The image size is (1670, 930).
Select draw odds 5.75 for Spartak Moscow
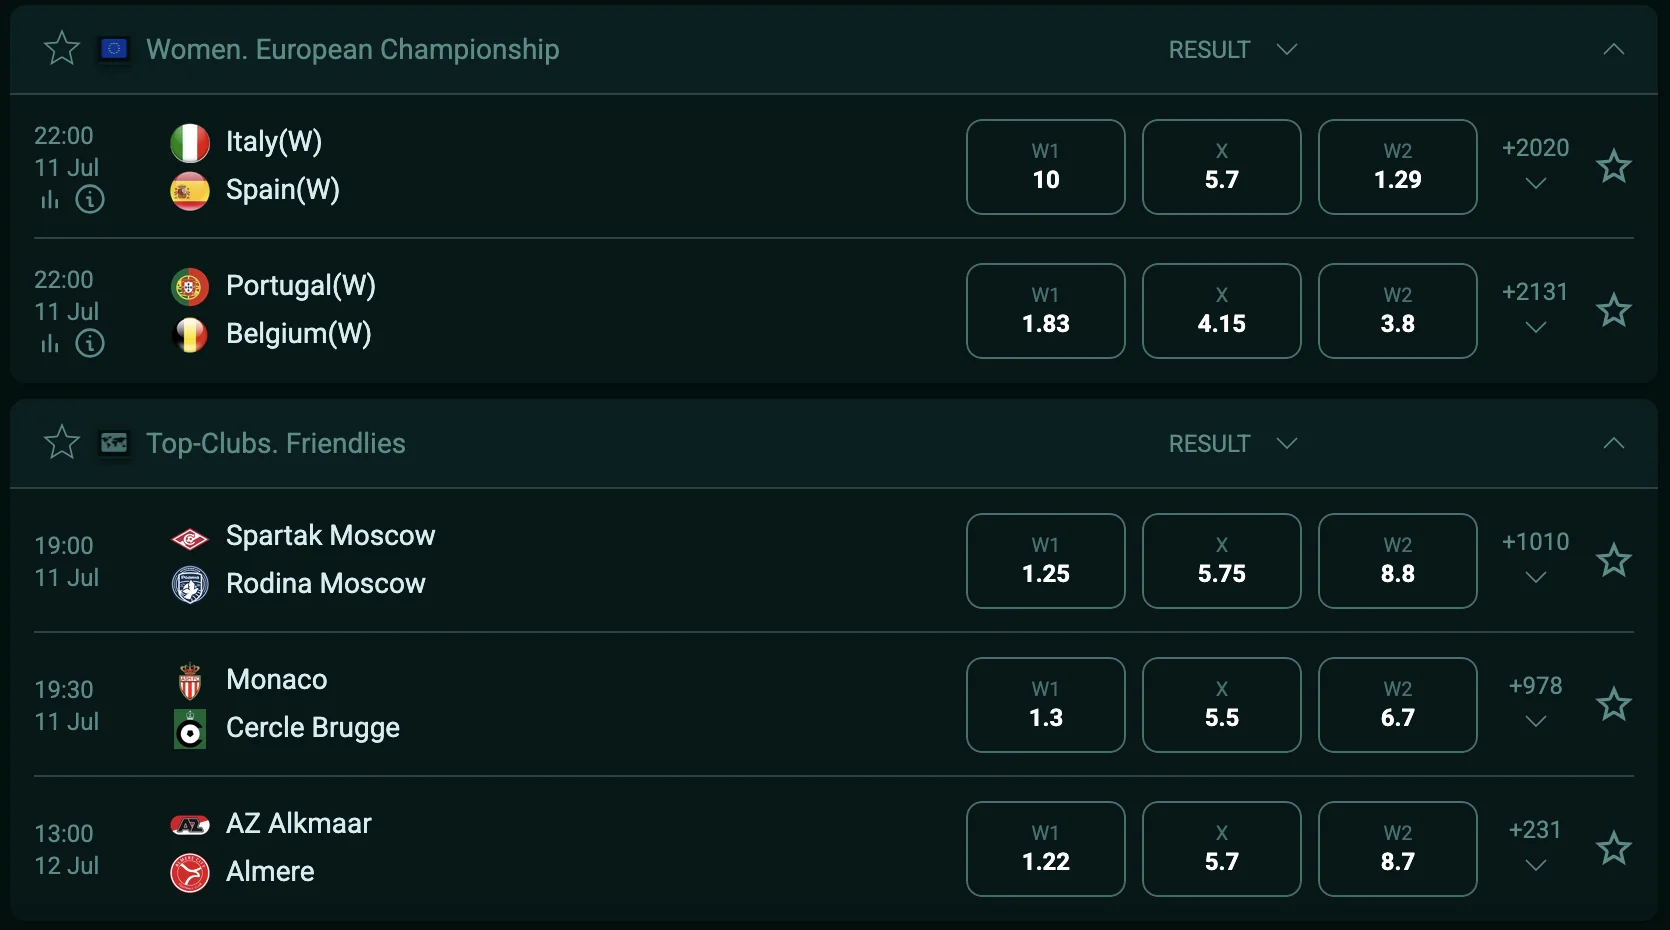(x=1221, y=561)
